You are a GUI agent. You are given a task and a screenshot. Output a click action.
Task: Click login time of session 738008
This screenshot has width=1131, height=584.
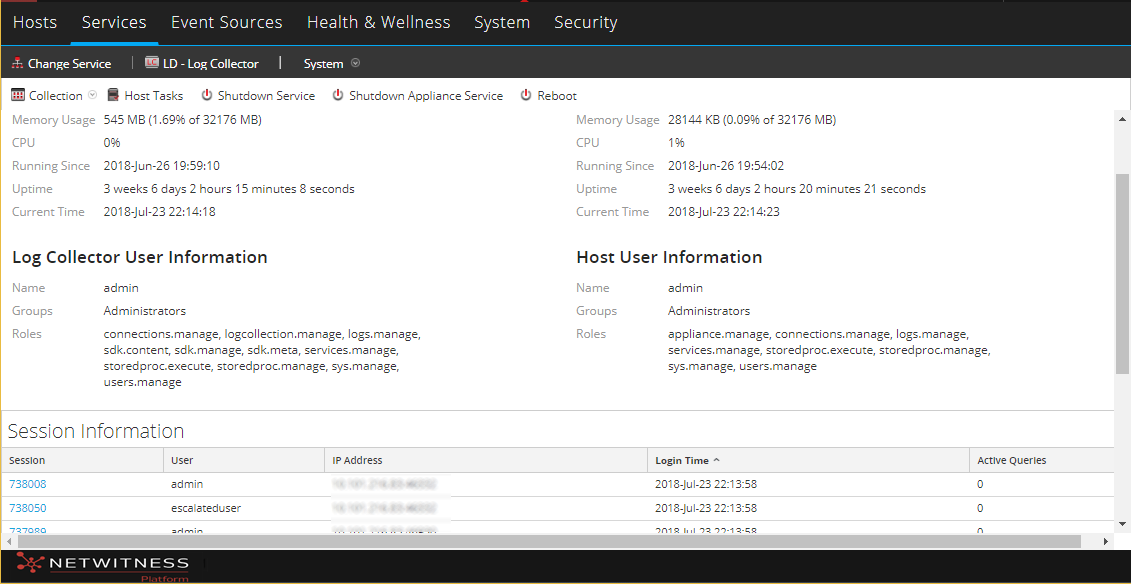[x=706, y=485]
